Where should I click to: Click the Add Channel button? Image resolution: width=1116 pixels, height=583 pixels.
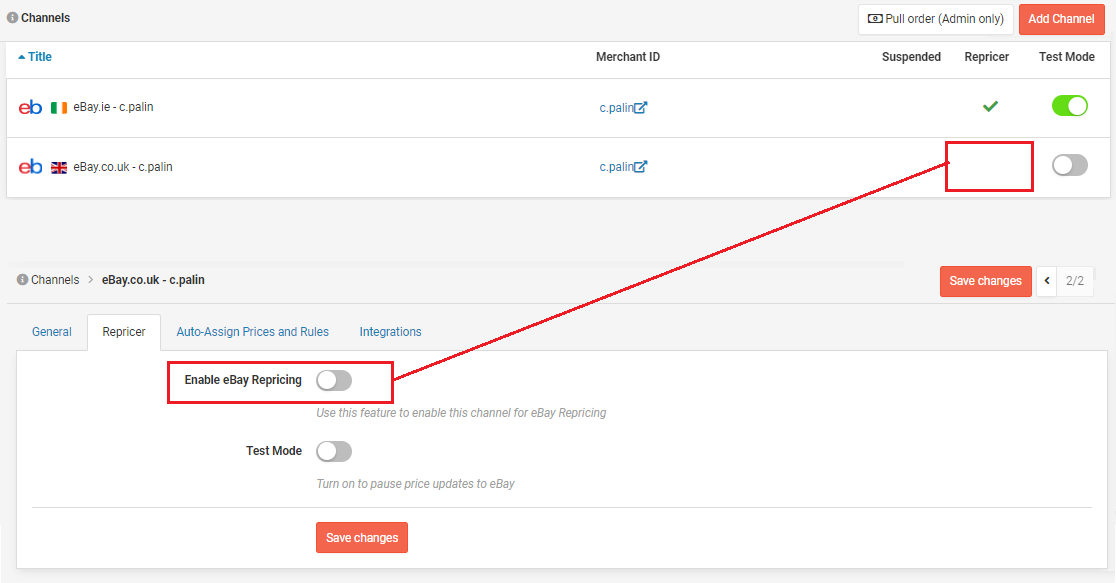point(1061,19)
